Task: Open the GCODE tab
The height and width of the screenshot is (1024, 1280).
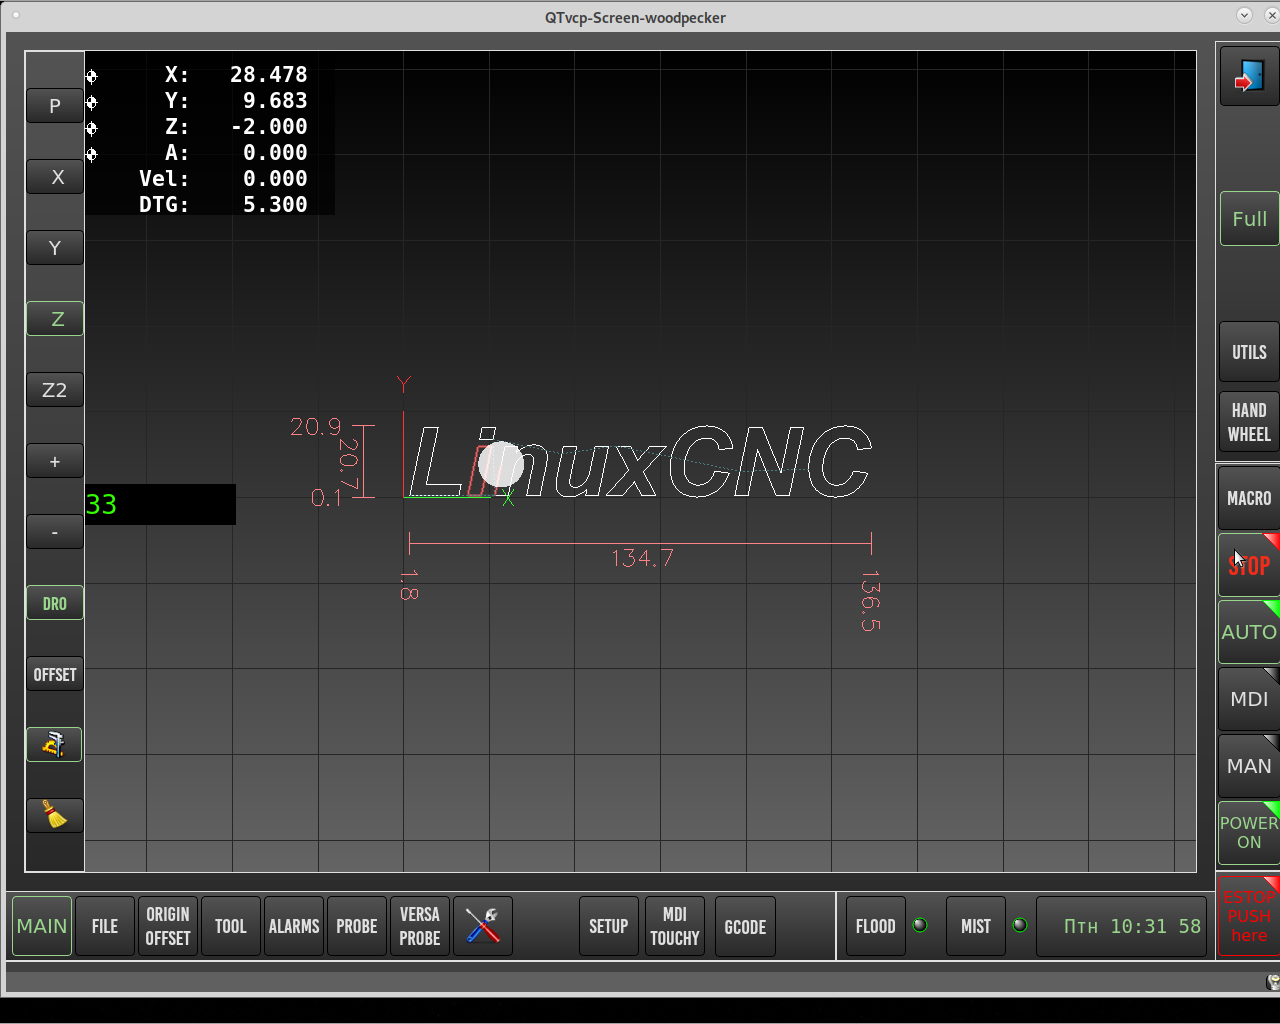Action: coord(745,926)
